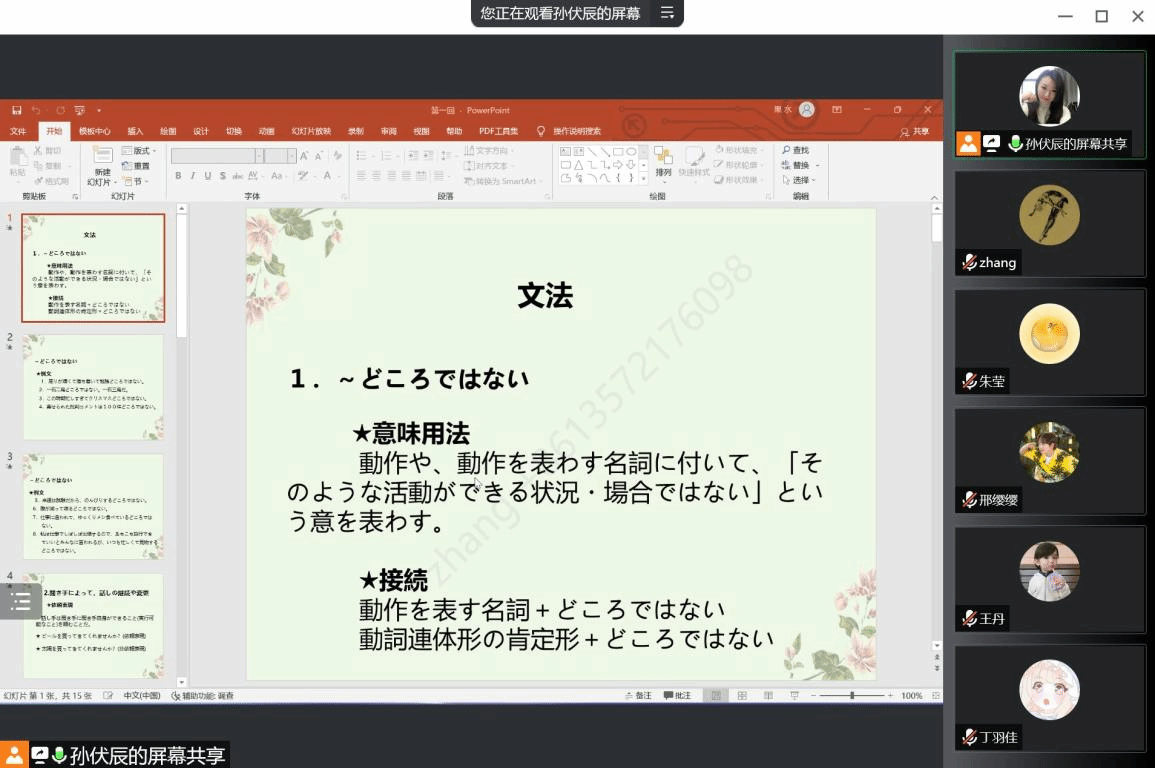Start slideshow from the status bar icon
Screen dimensions: 1155x768
click(x=794, y=696)
